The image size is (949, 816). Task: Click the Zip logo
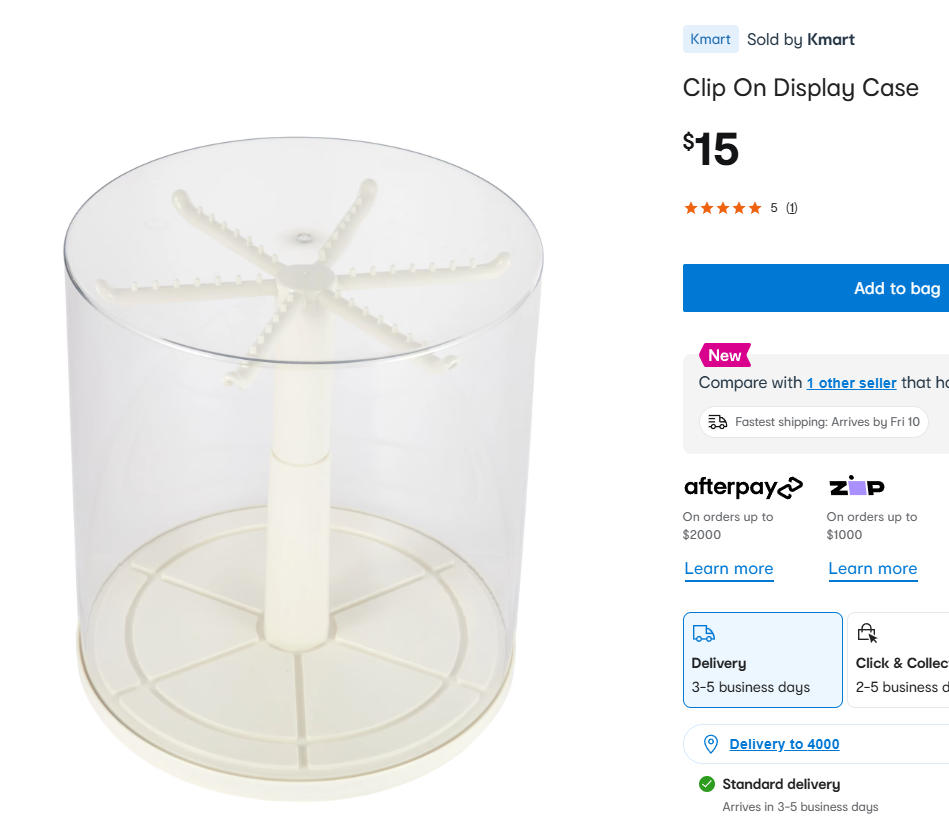(856, 486)
